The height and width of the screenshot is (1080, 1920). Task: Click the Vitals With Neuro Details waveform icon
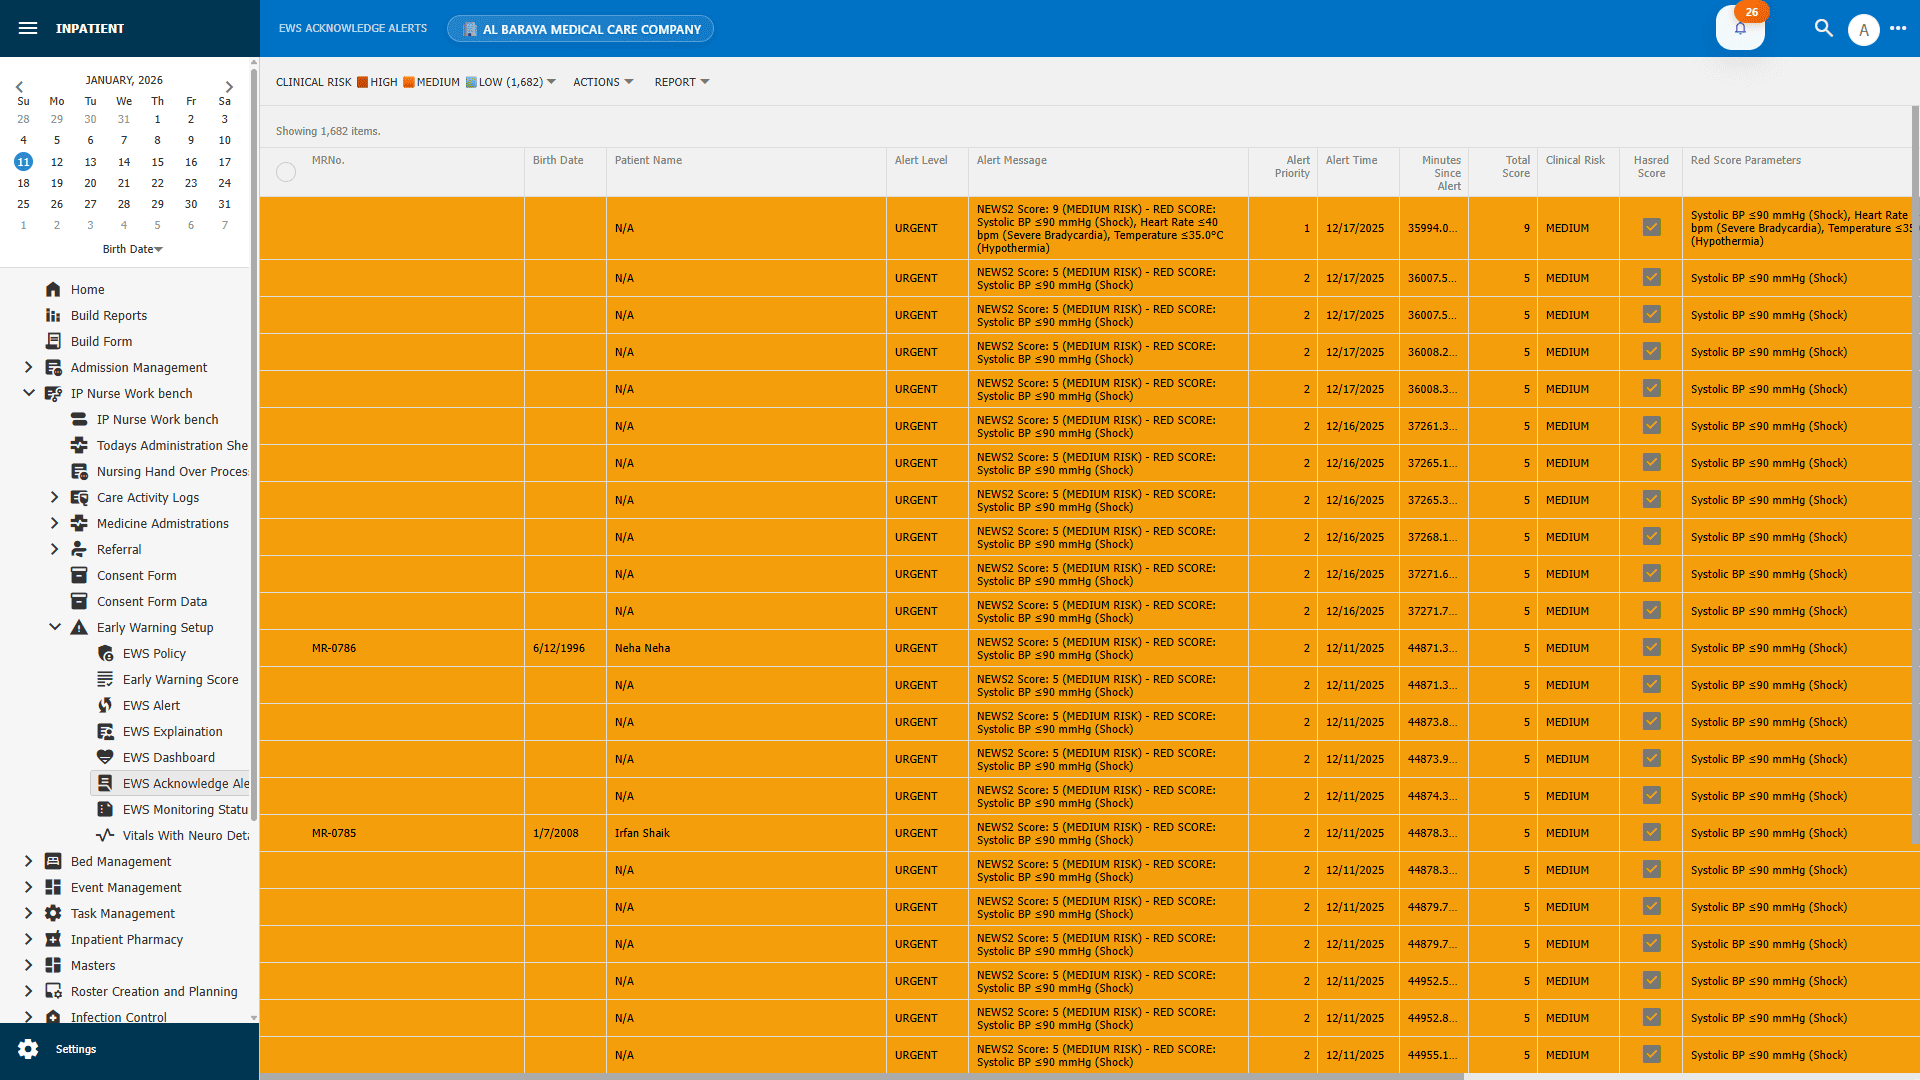106,835
